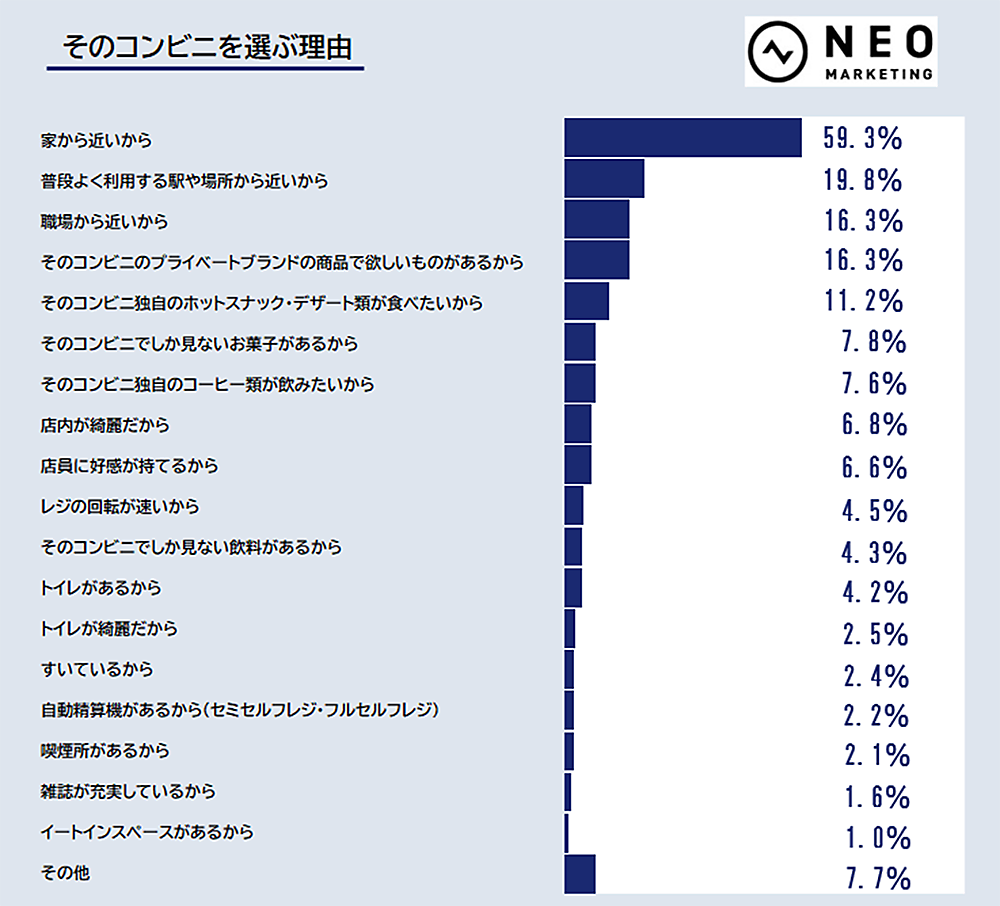Image resolution: width=1000 pixels, height=906 pixels.
Task: Click the プライベートブランド reason label
Action: tap(282, 262)
